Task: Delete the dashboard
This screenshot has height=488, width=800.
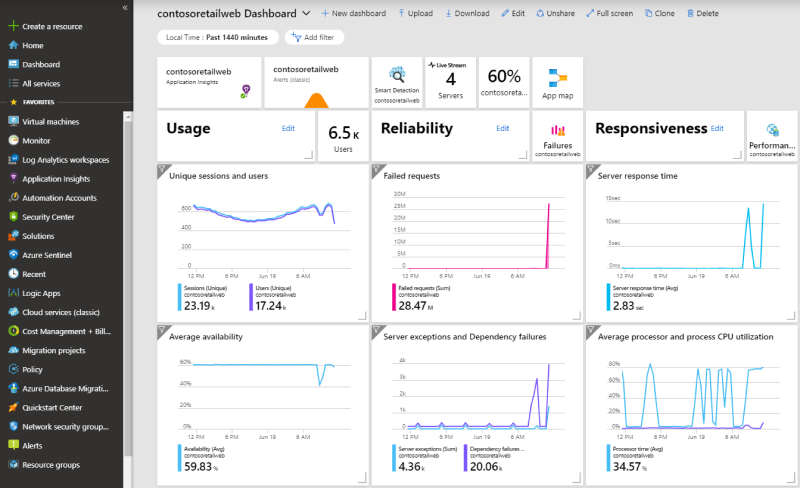Action: 703,13
